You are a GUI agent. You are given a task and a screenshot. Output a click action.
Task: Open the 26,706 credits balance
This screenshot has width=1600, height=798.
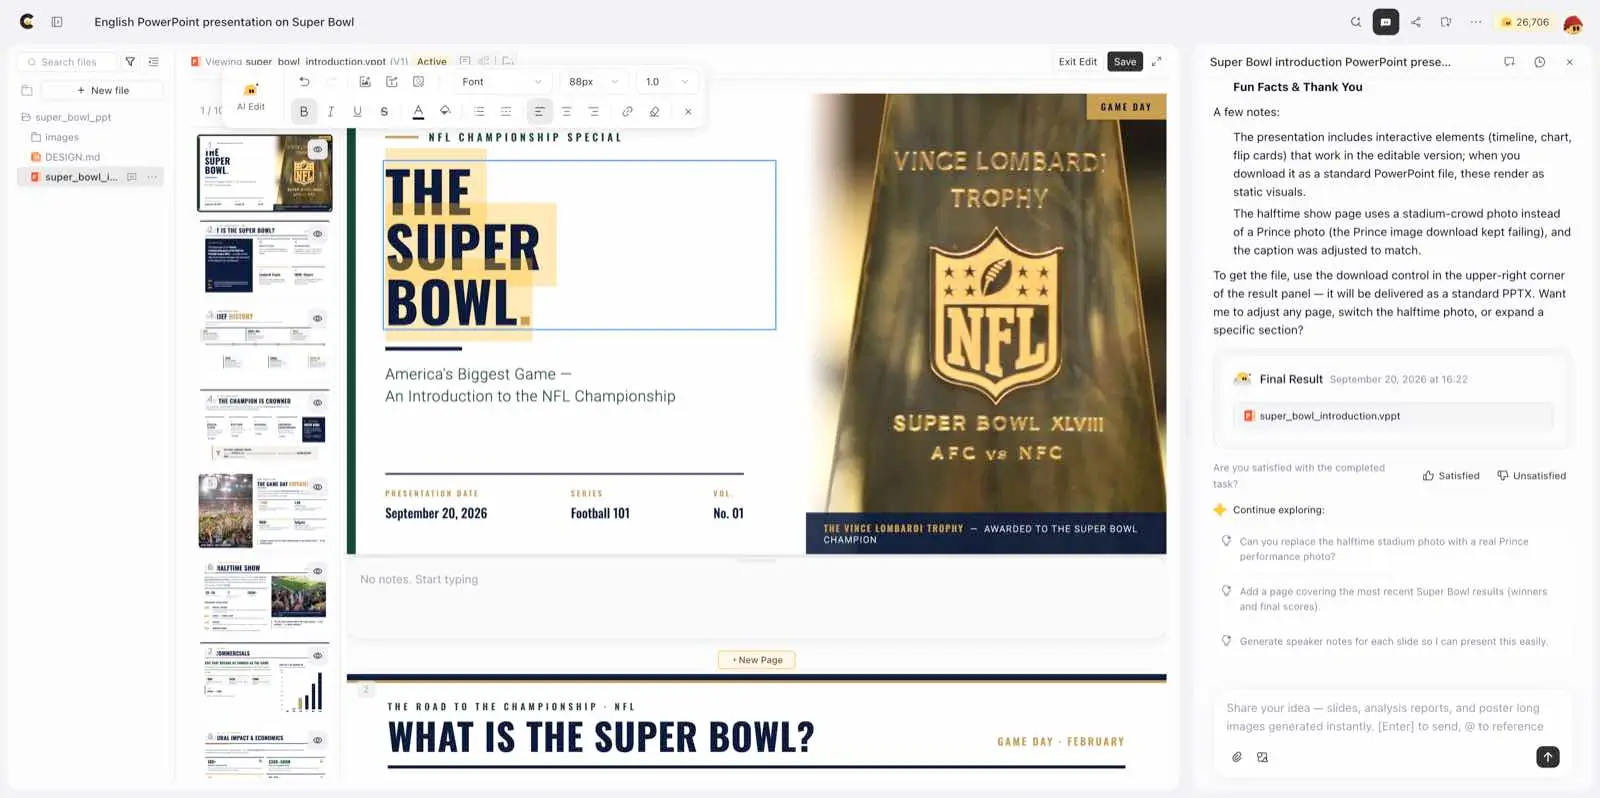tap(1525, 22)
